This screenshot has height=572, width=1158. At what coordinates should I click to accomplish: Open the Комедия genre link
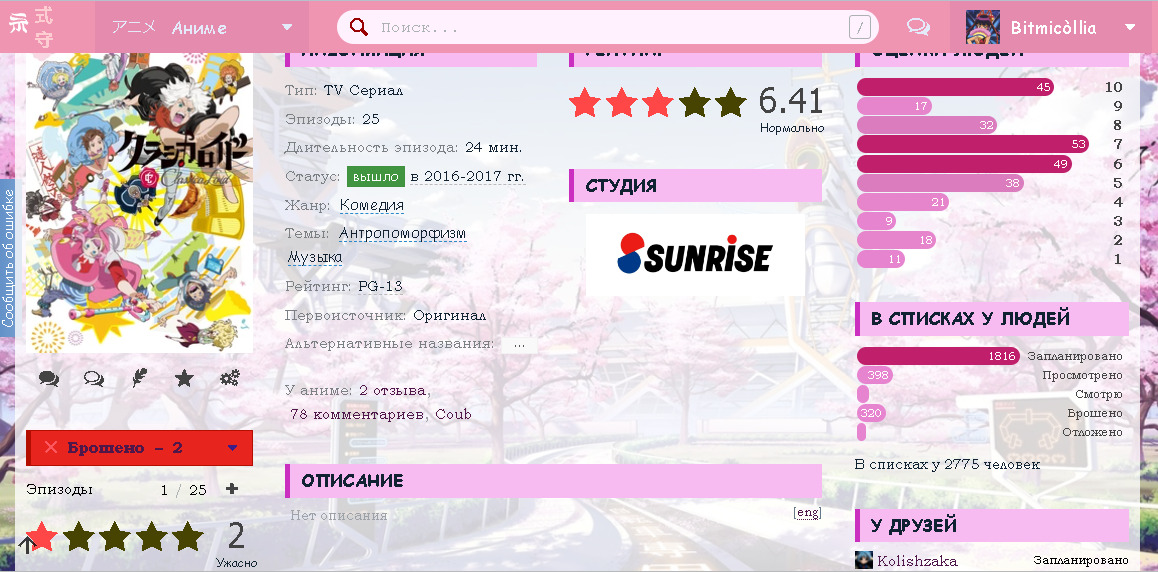pyautogui.click(x=371, y=205)
